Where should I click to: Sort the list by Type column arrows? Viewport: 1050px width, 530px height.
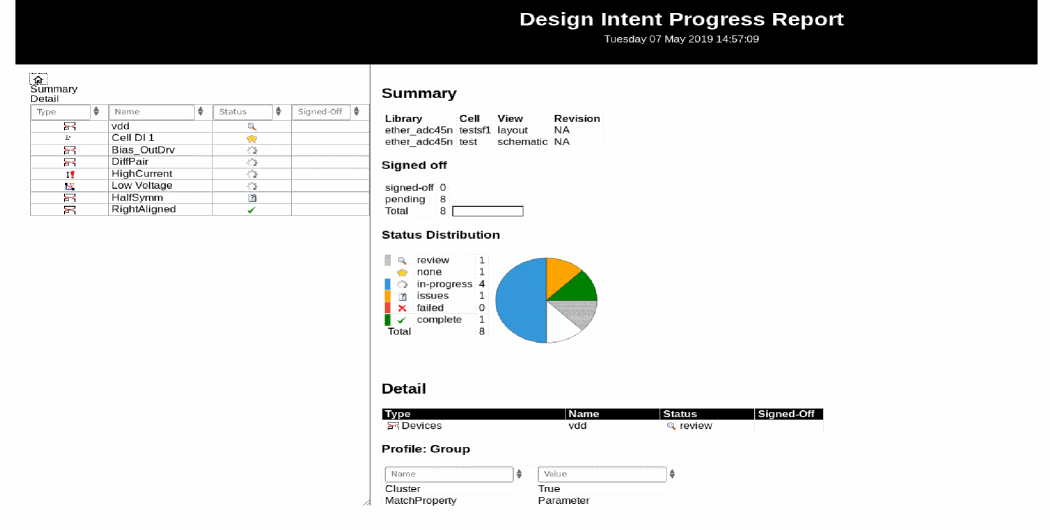click(97, 112)
